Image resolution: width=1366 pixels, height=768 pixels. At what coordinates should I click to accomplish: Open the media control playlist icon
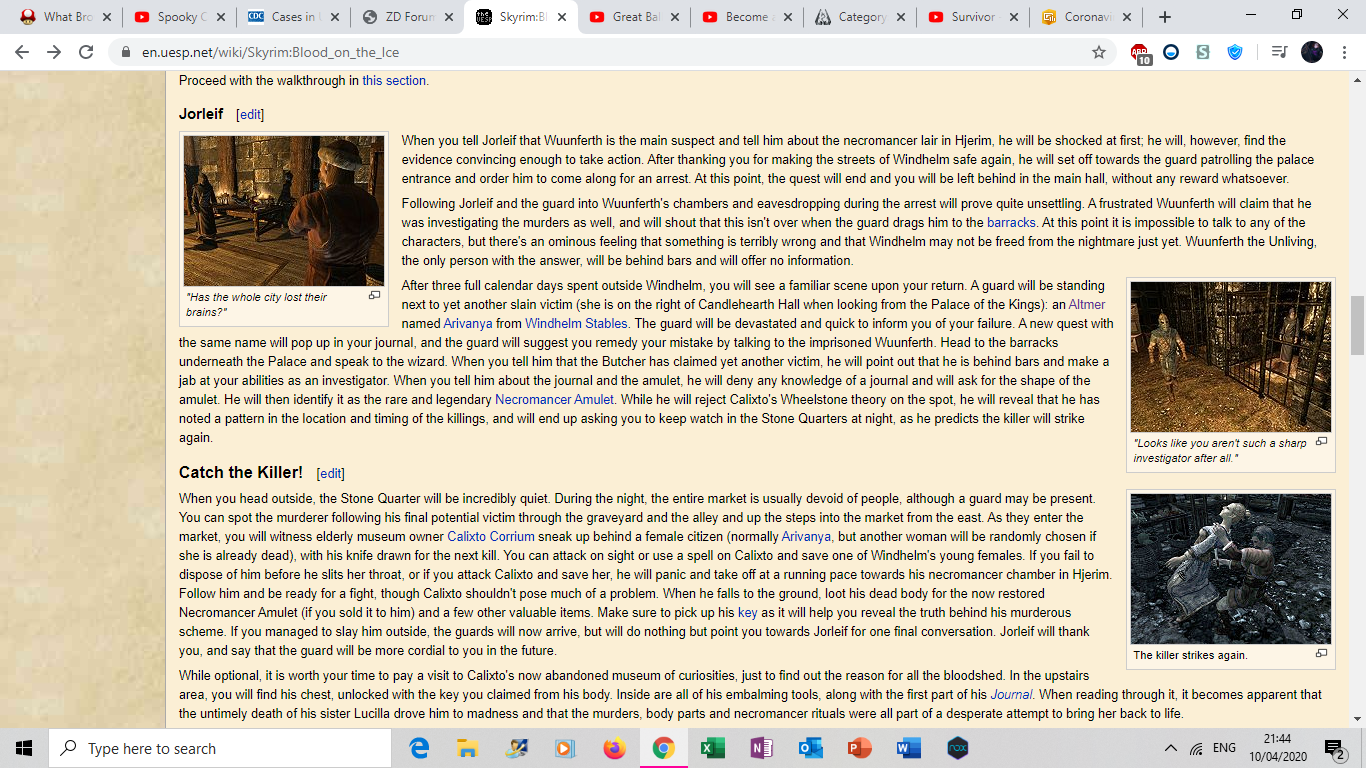[1279, 52]
